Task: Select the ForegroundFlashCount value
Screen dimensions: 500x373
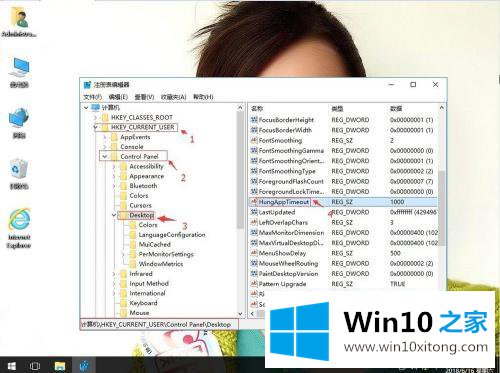Action: (291, 181)
